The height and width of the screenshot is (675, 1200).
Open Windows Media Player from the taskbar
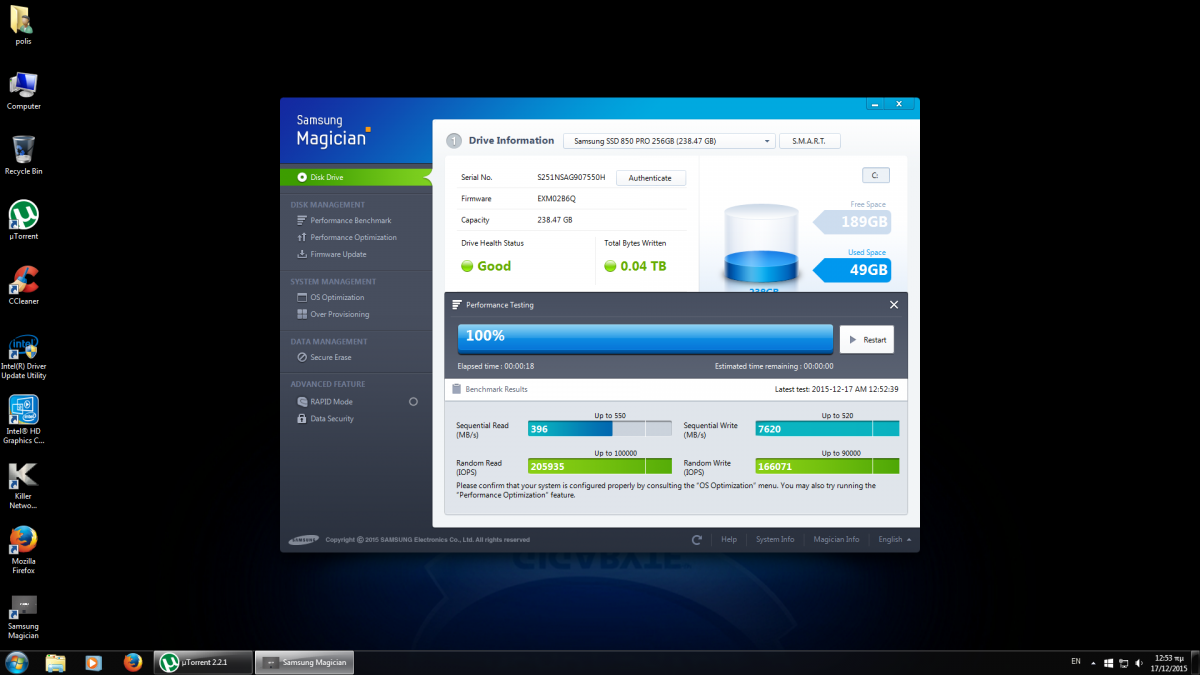(x=94, y=662)
